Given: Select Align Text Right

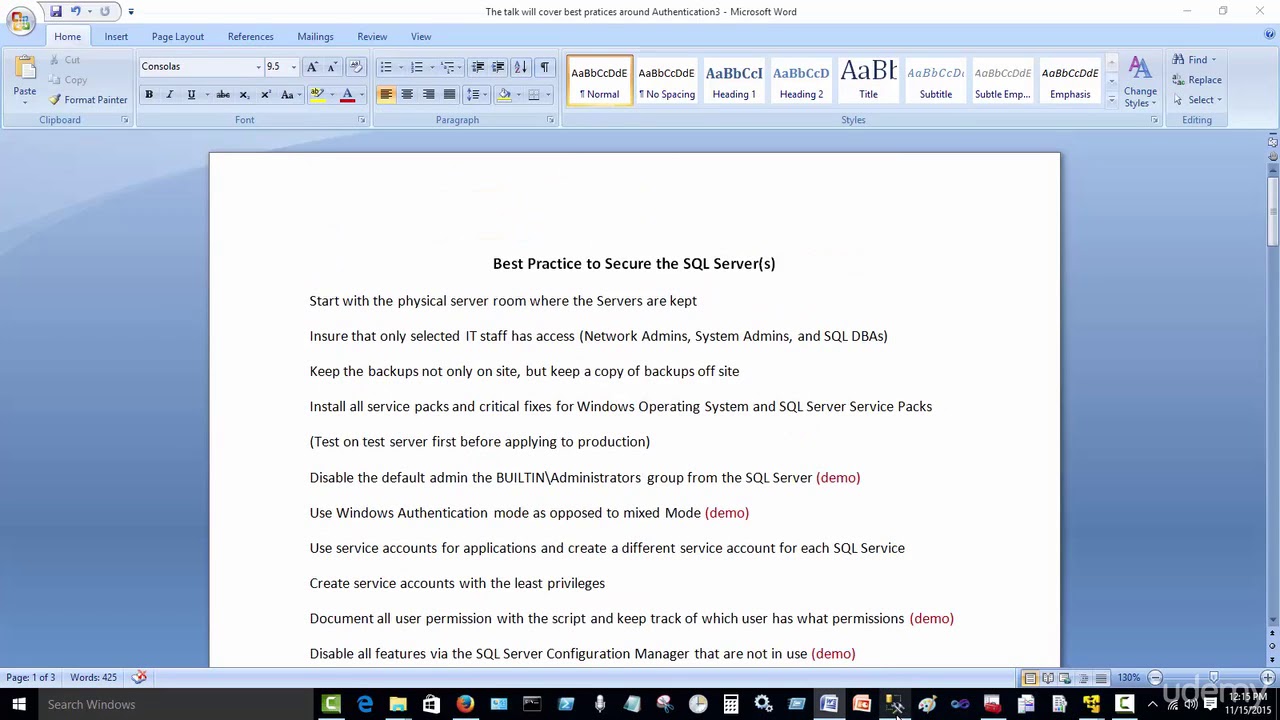Looking at the screenshot, I should tap(428, 95).
